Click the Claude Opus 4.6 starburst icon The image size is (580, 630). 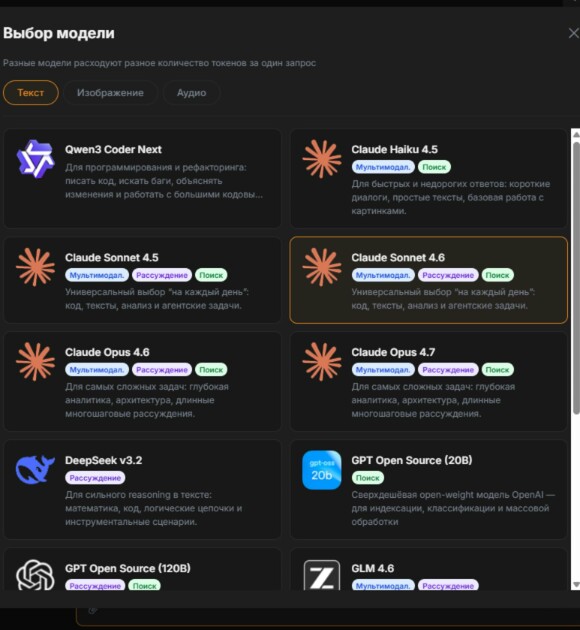pos(35,362)
